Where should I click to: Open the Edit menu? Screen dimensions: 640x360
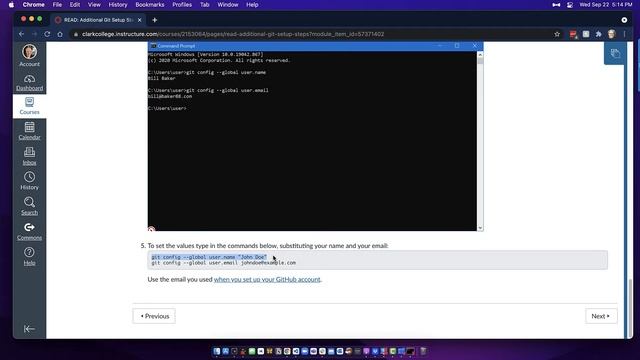75,5
